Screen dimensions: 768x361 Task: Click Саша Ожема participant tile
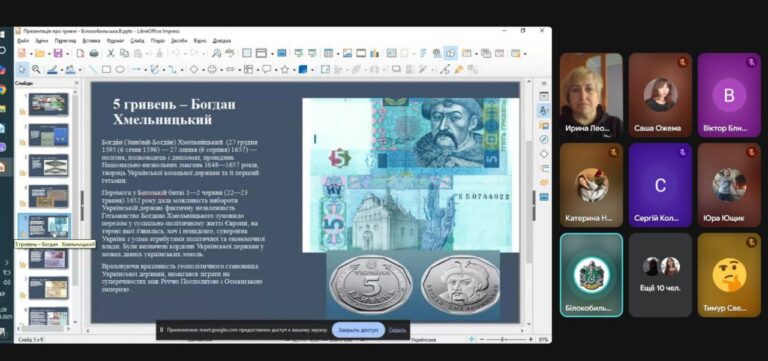660,95
